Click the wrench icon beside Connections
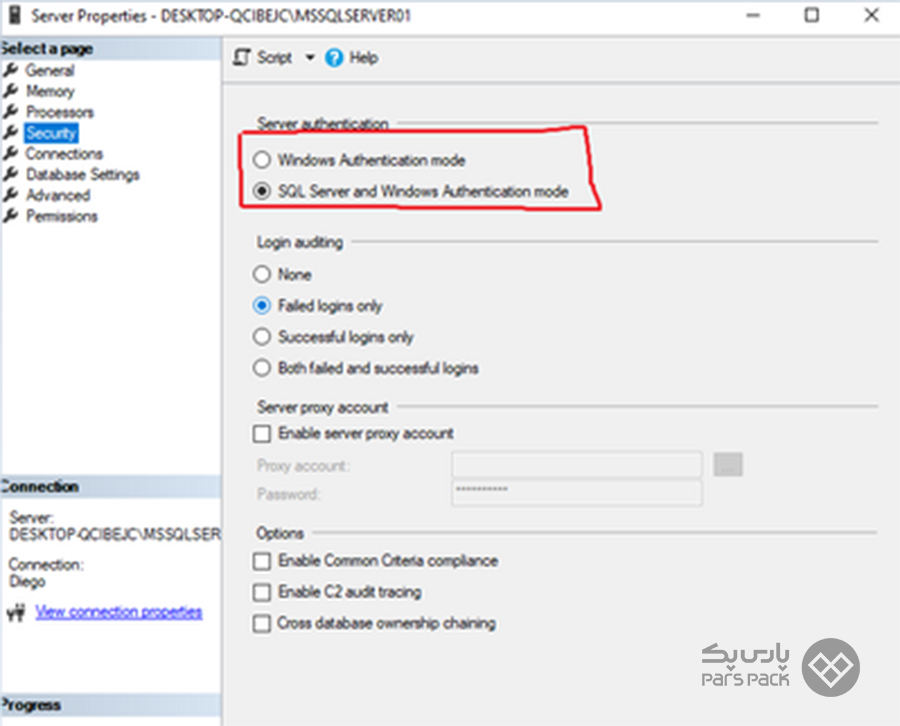Image resolution: width=900 pixels, height=726 pixels. (x=11, y=153)
